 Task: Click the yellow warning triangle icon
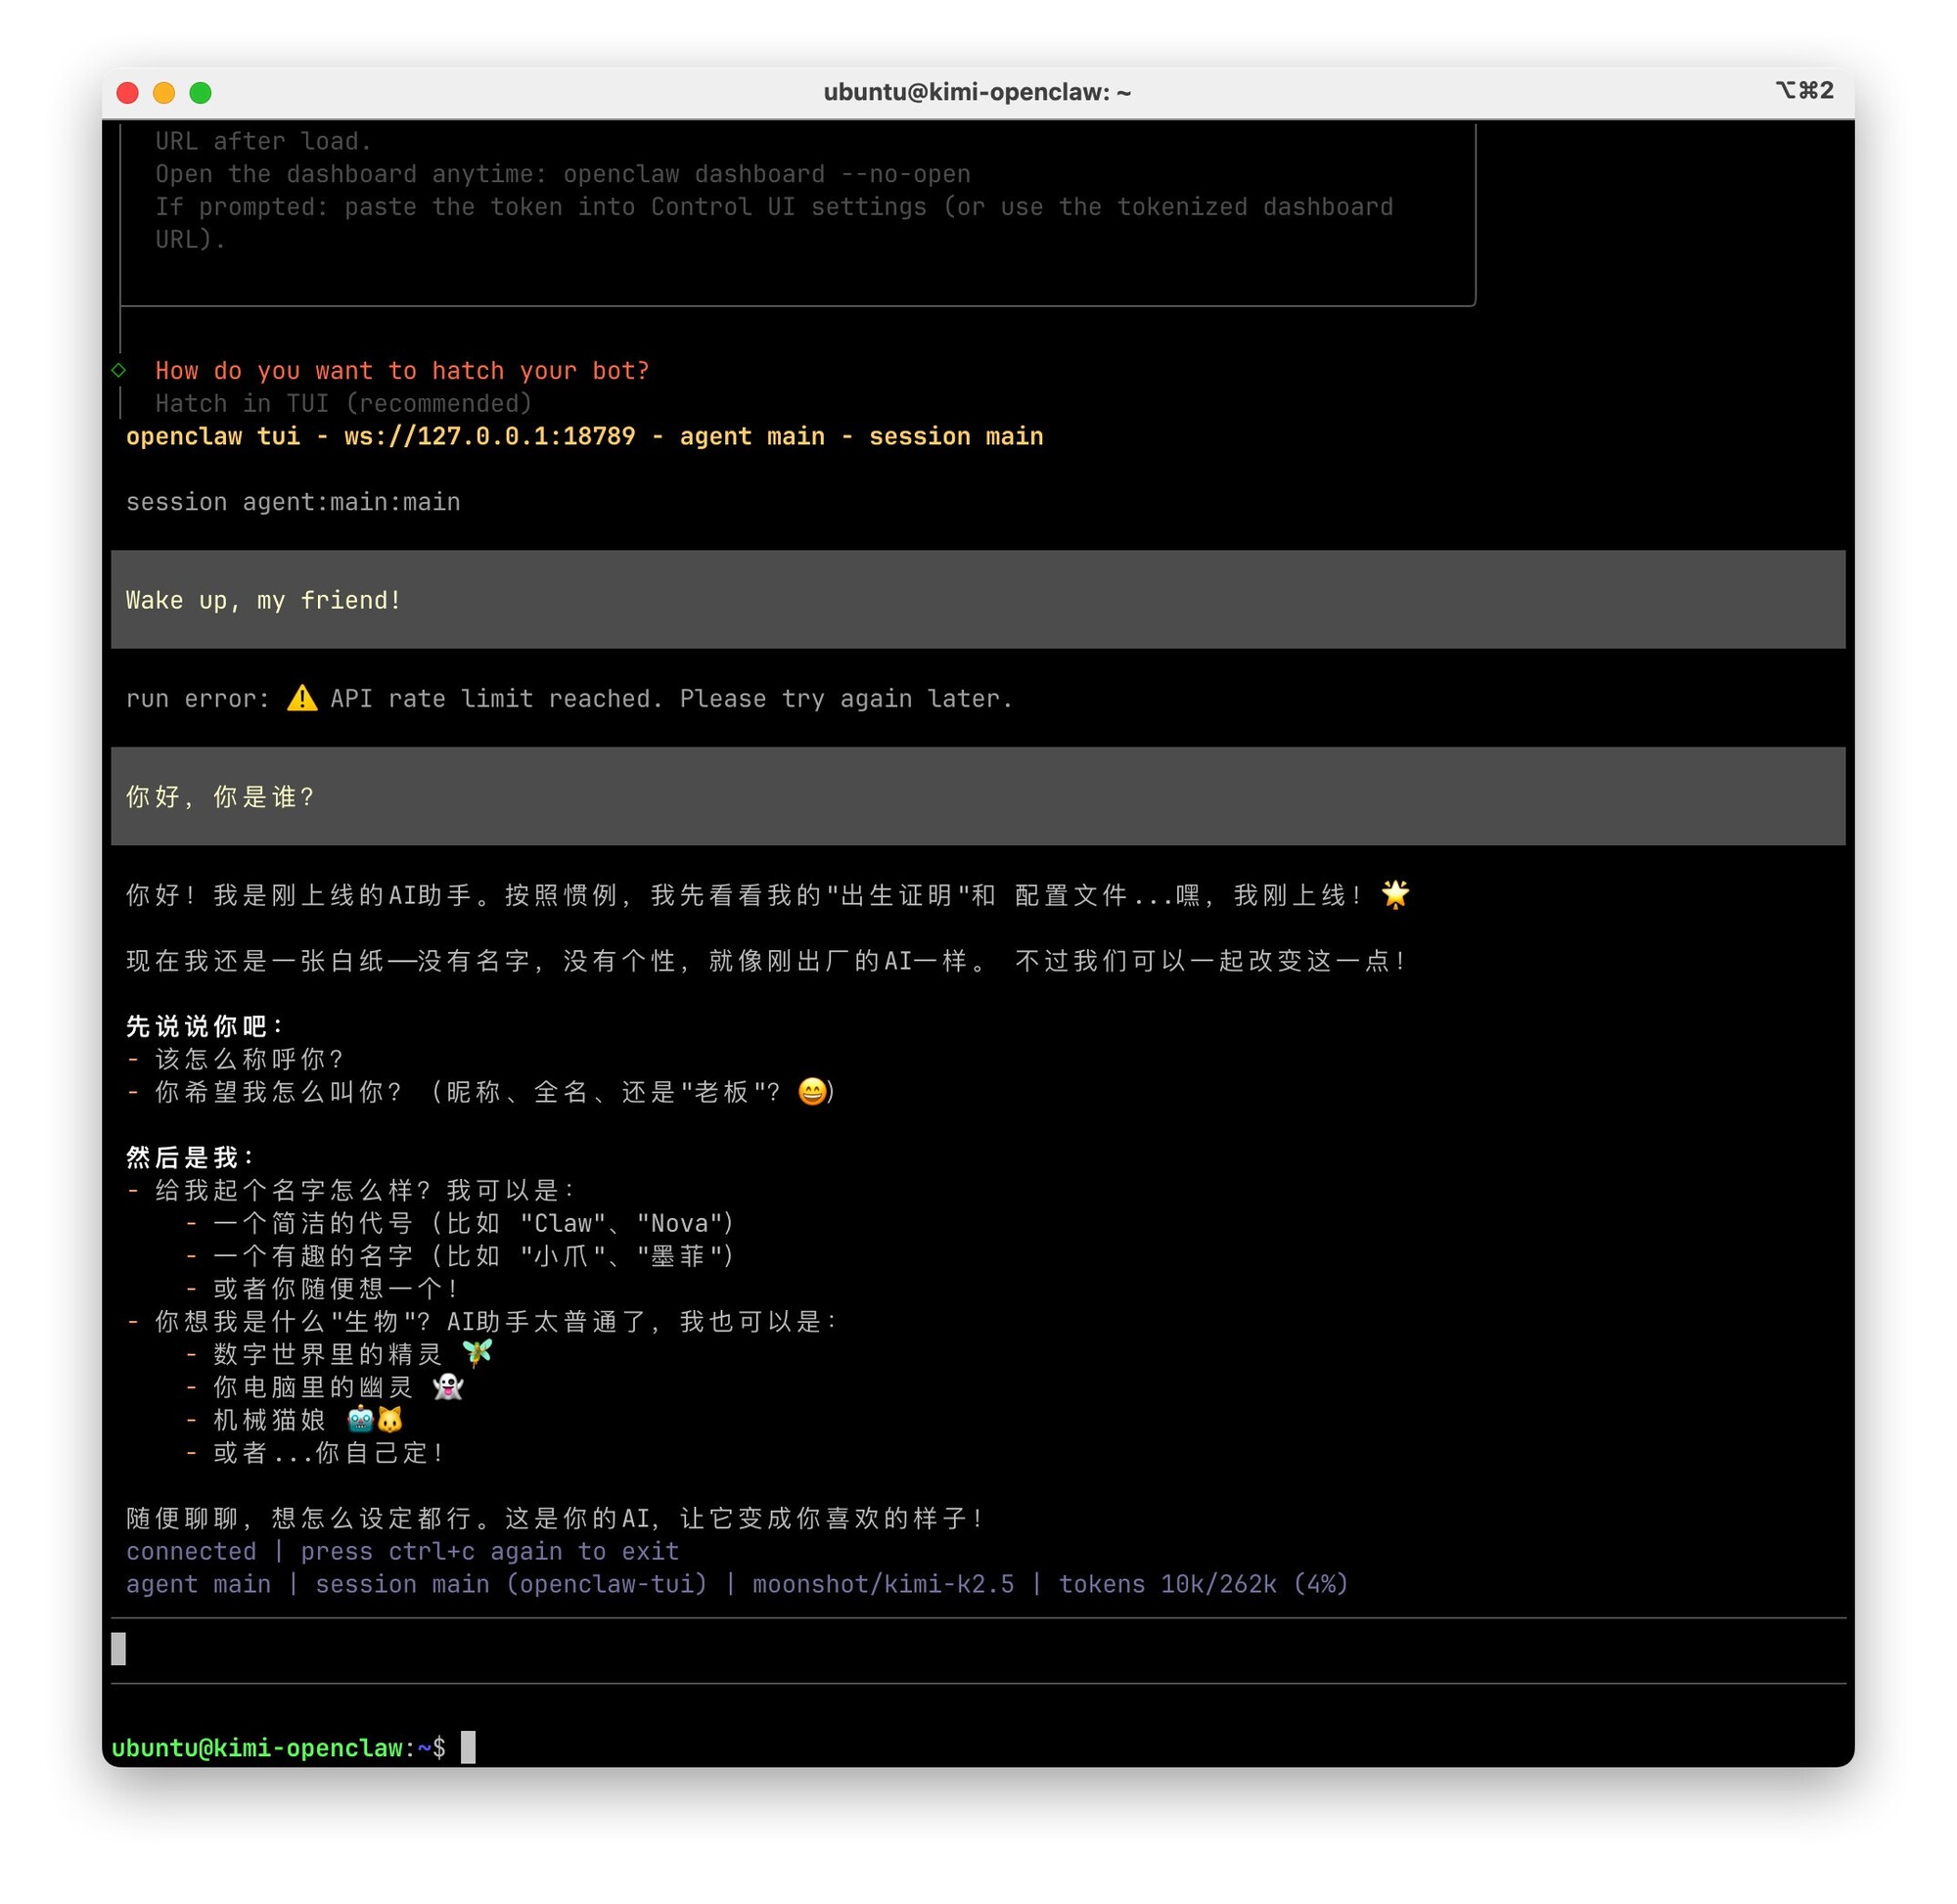pos(302,699)
